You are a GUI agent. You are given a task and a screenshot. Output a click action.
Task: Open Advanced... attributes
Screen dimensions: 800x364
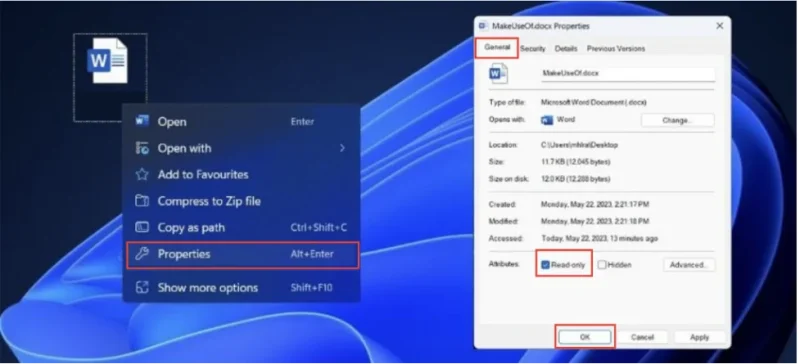tap(689, 265)
